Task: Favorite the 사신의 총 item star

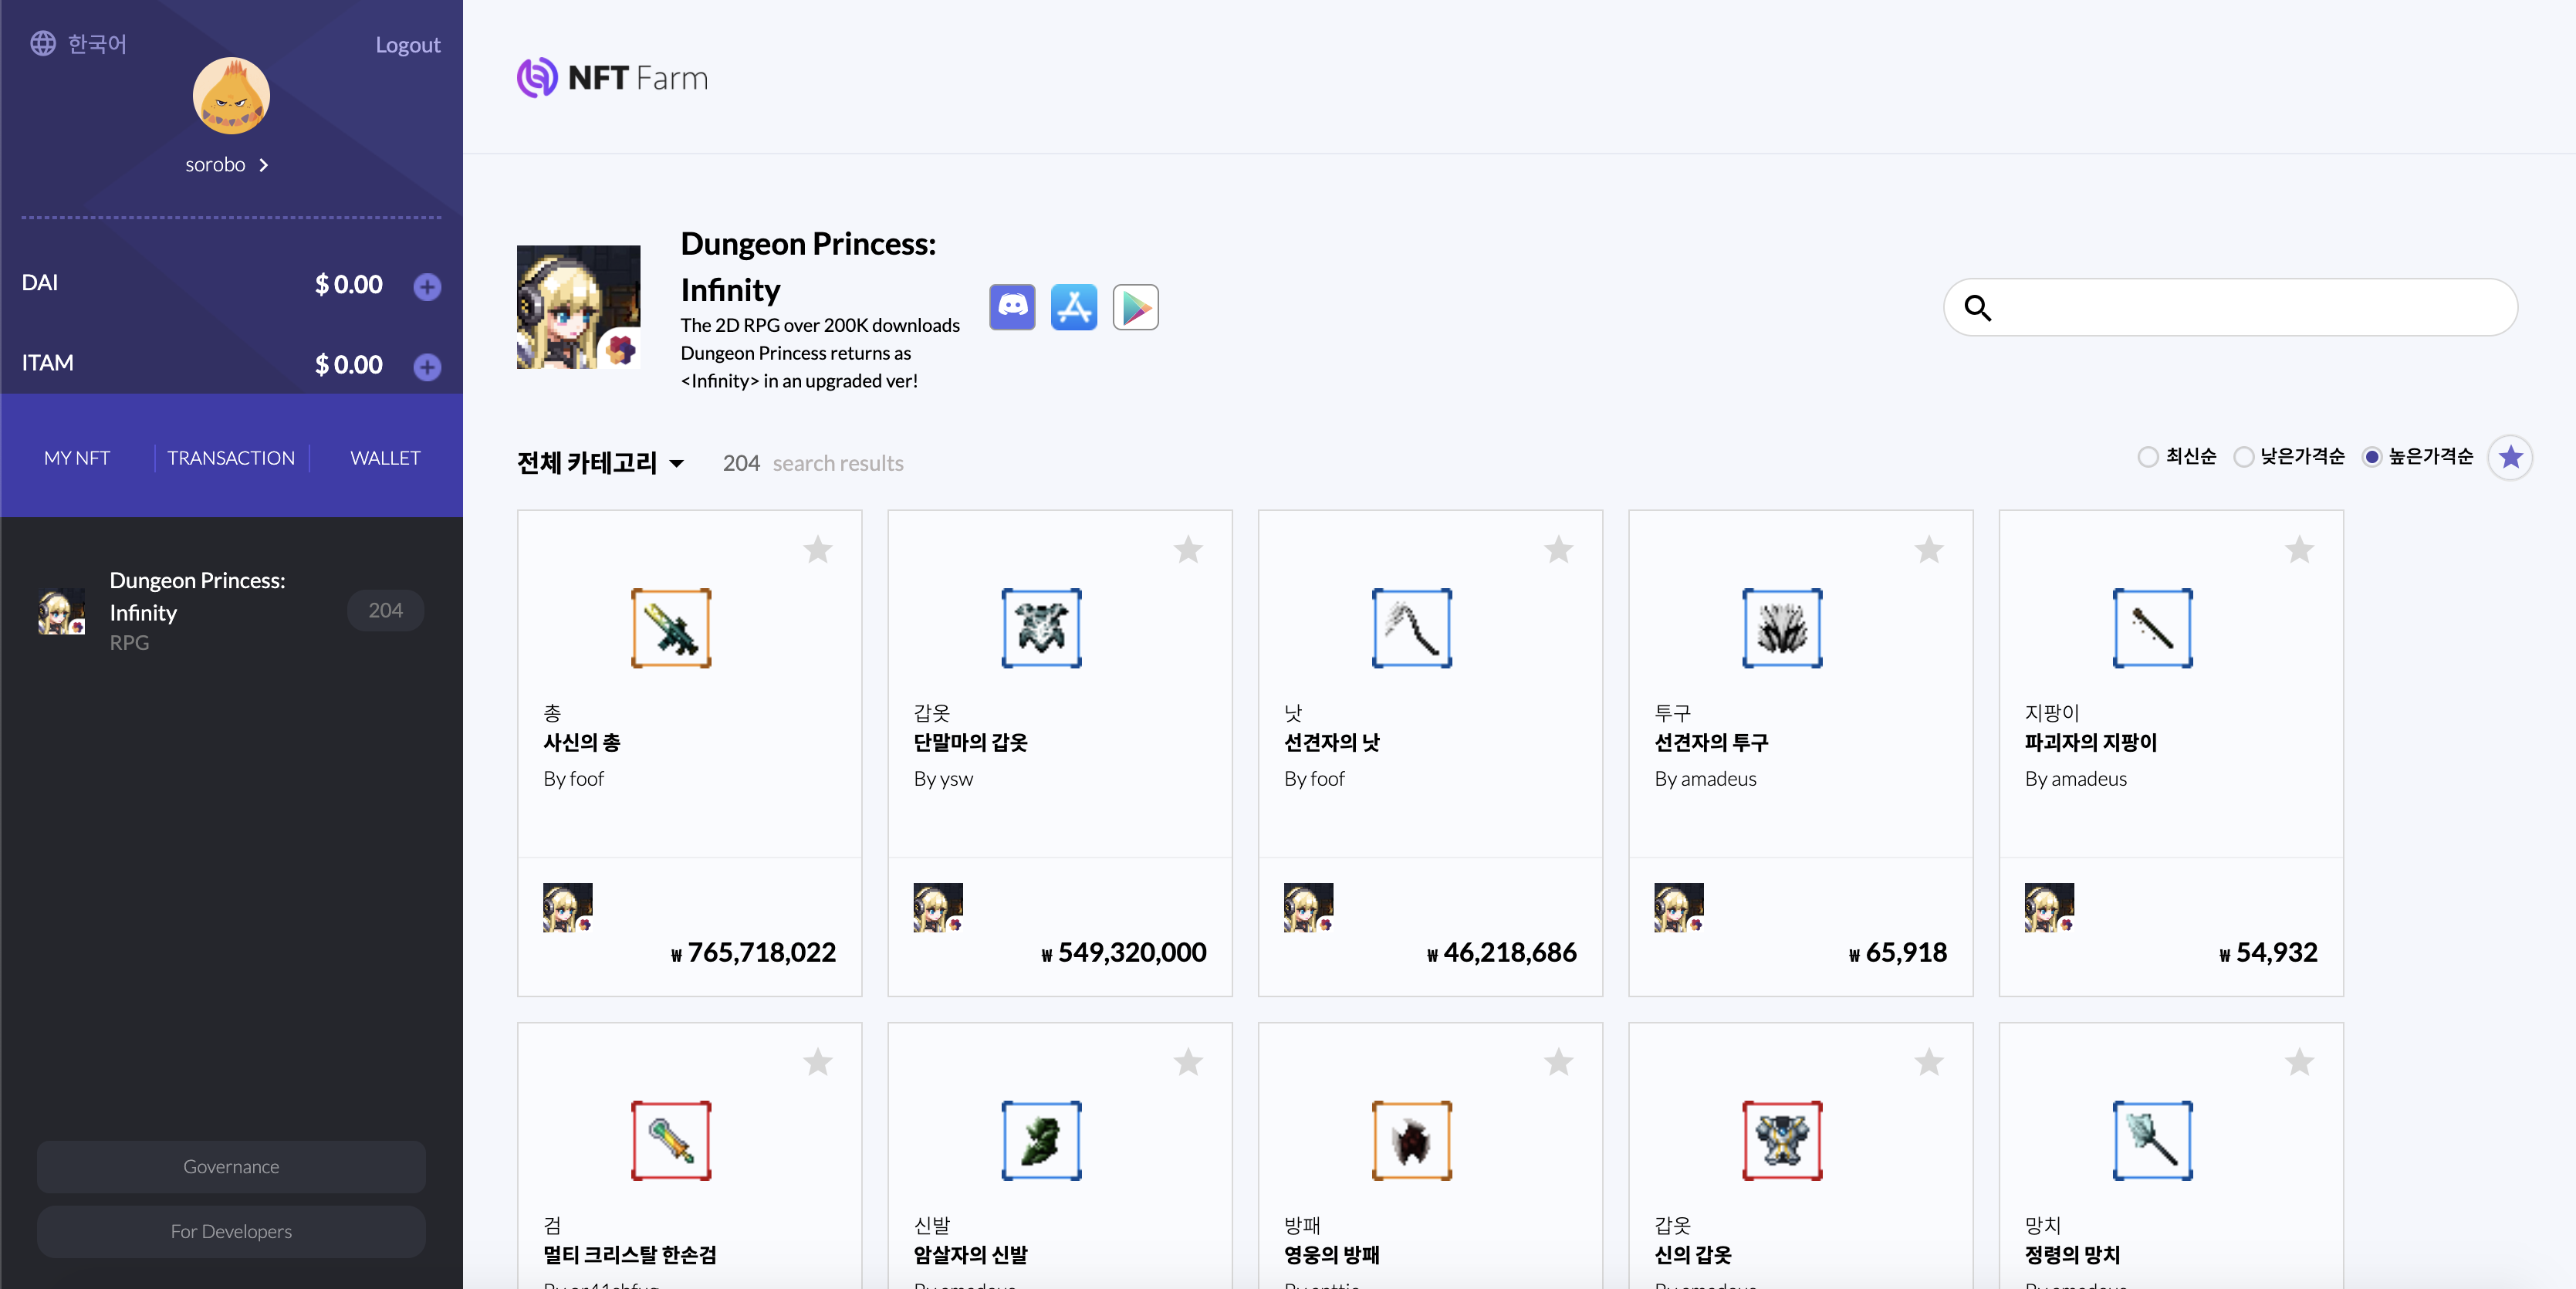Action: coord(818,549)
